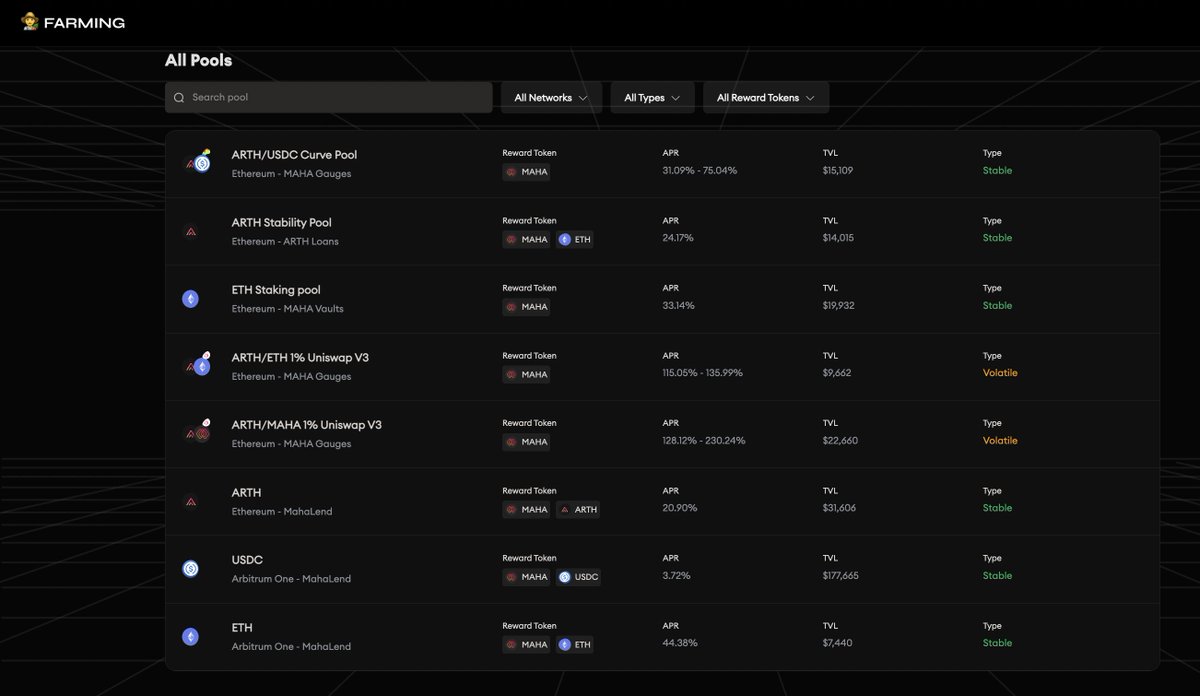Select the ETH reward badge in ARTH Stability Pool
The width and height of the screenshot is (1200, 696).
(x=575, y=239)
